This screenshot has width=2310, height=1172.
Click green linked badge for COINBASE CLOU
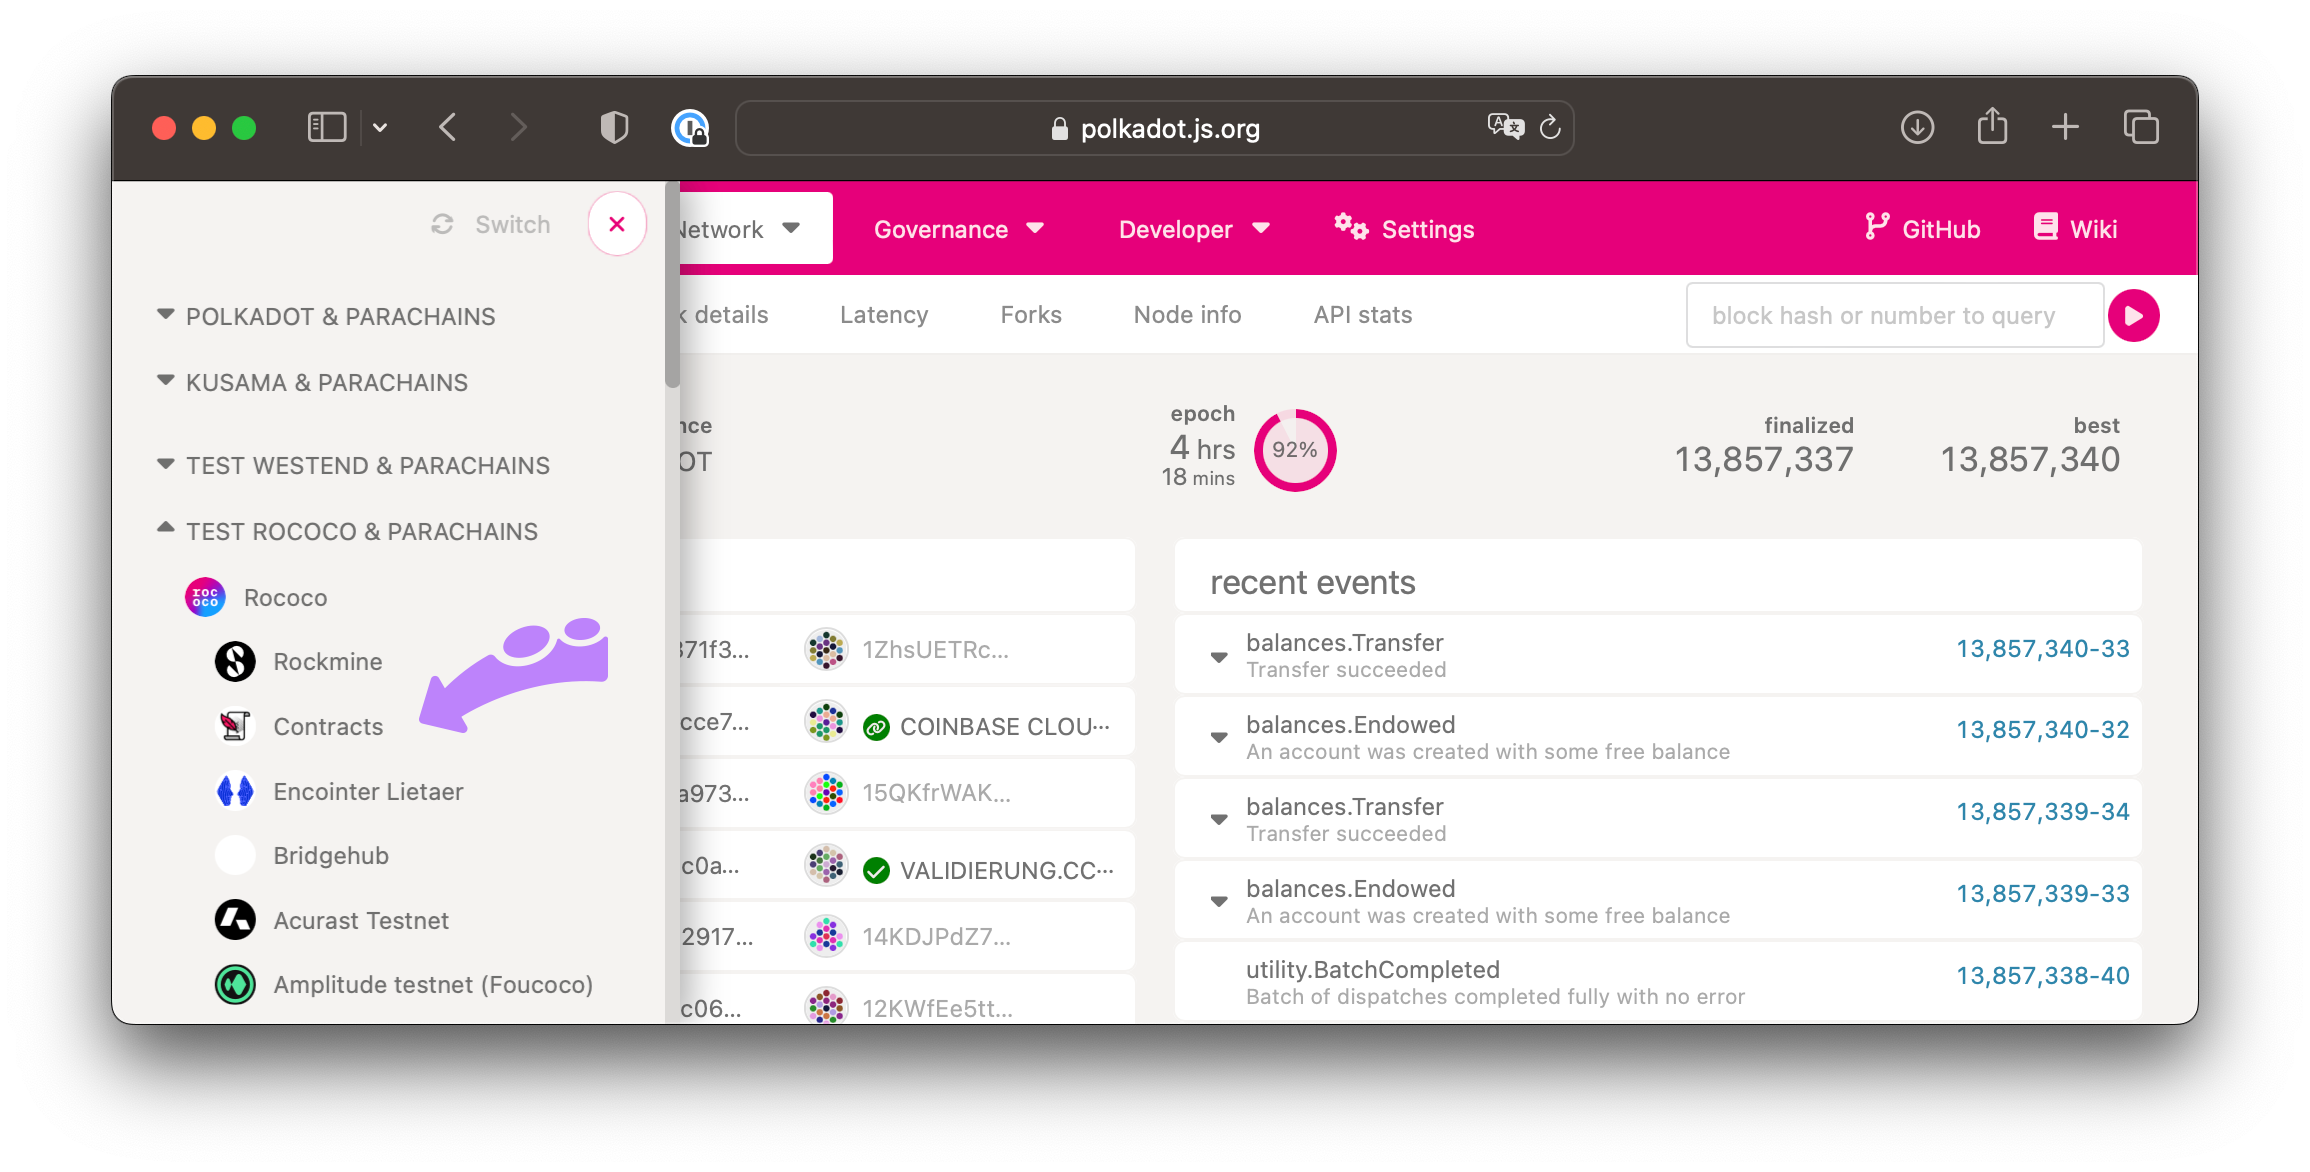click(876, 728)
